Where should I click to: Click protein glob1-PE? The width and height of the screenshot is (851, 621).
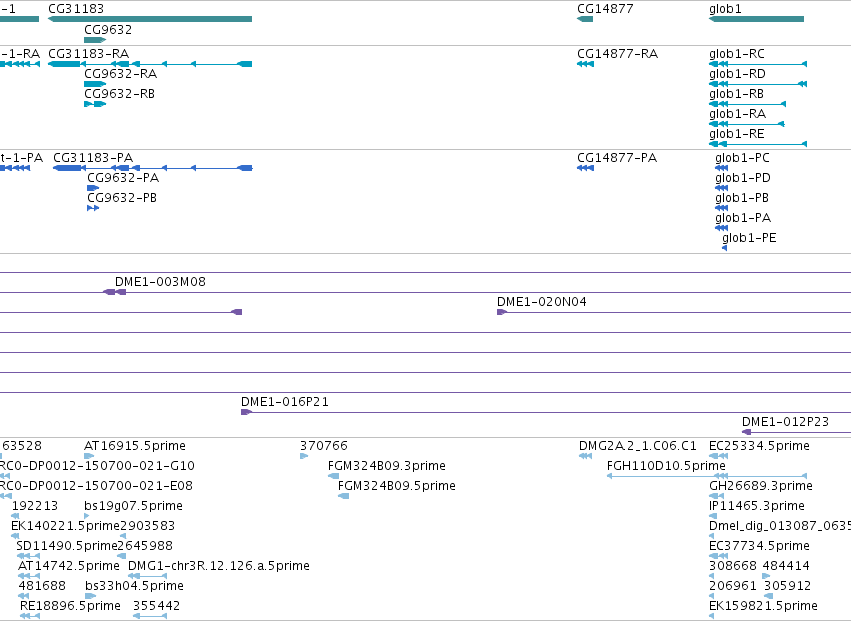(x=749, y=238)
